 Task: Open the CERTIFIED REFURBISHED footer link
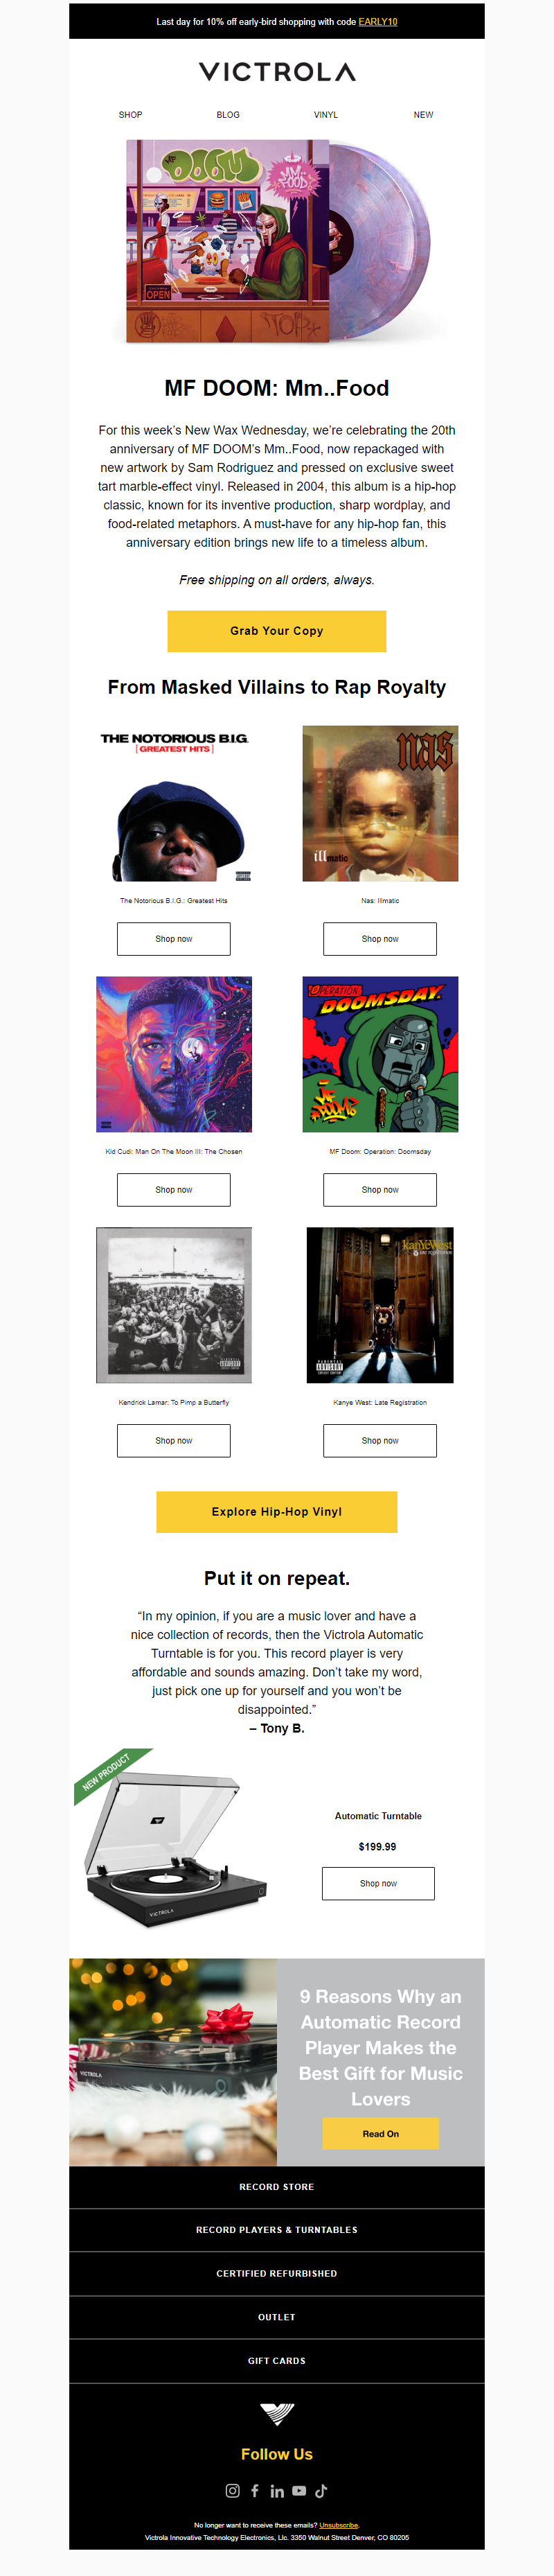277,2272
